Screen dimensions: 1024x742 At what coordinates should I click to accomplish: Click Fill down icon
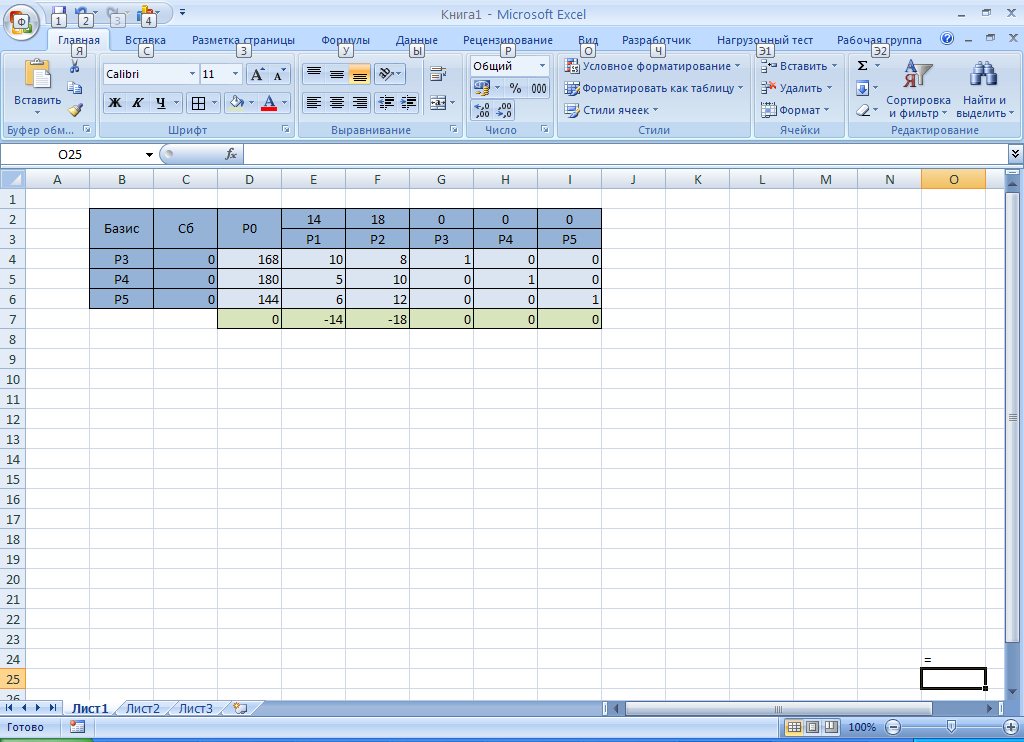(862, 88)
